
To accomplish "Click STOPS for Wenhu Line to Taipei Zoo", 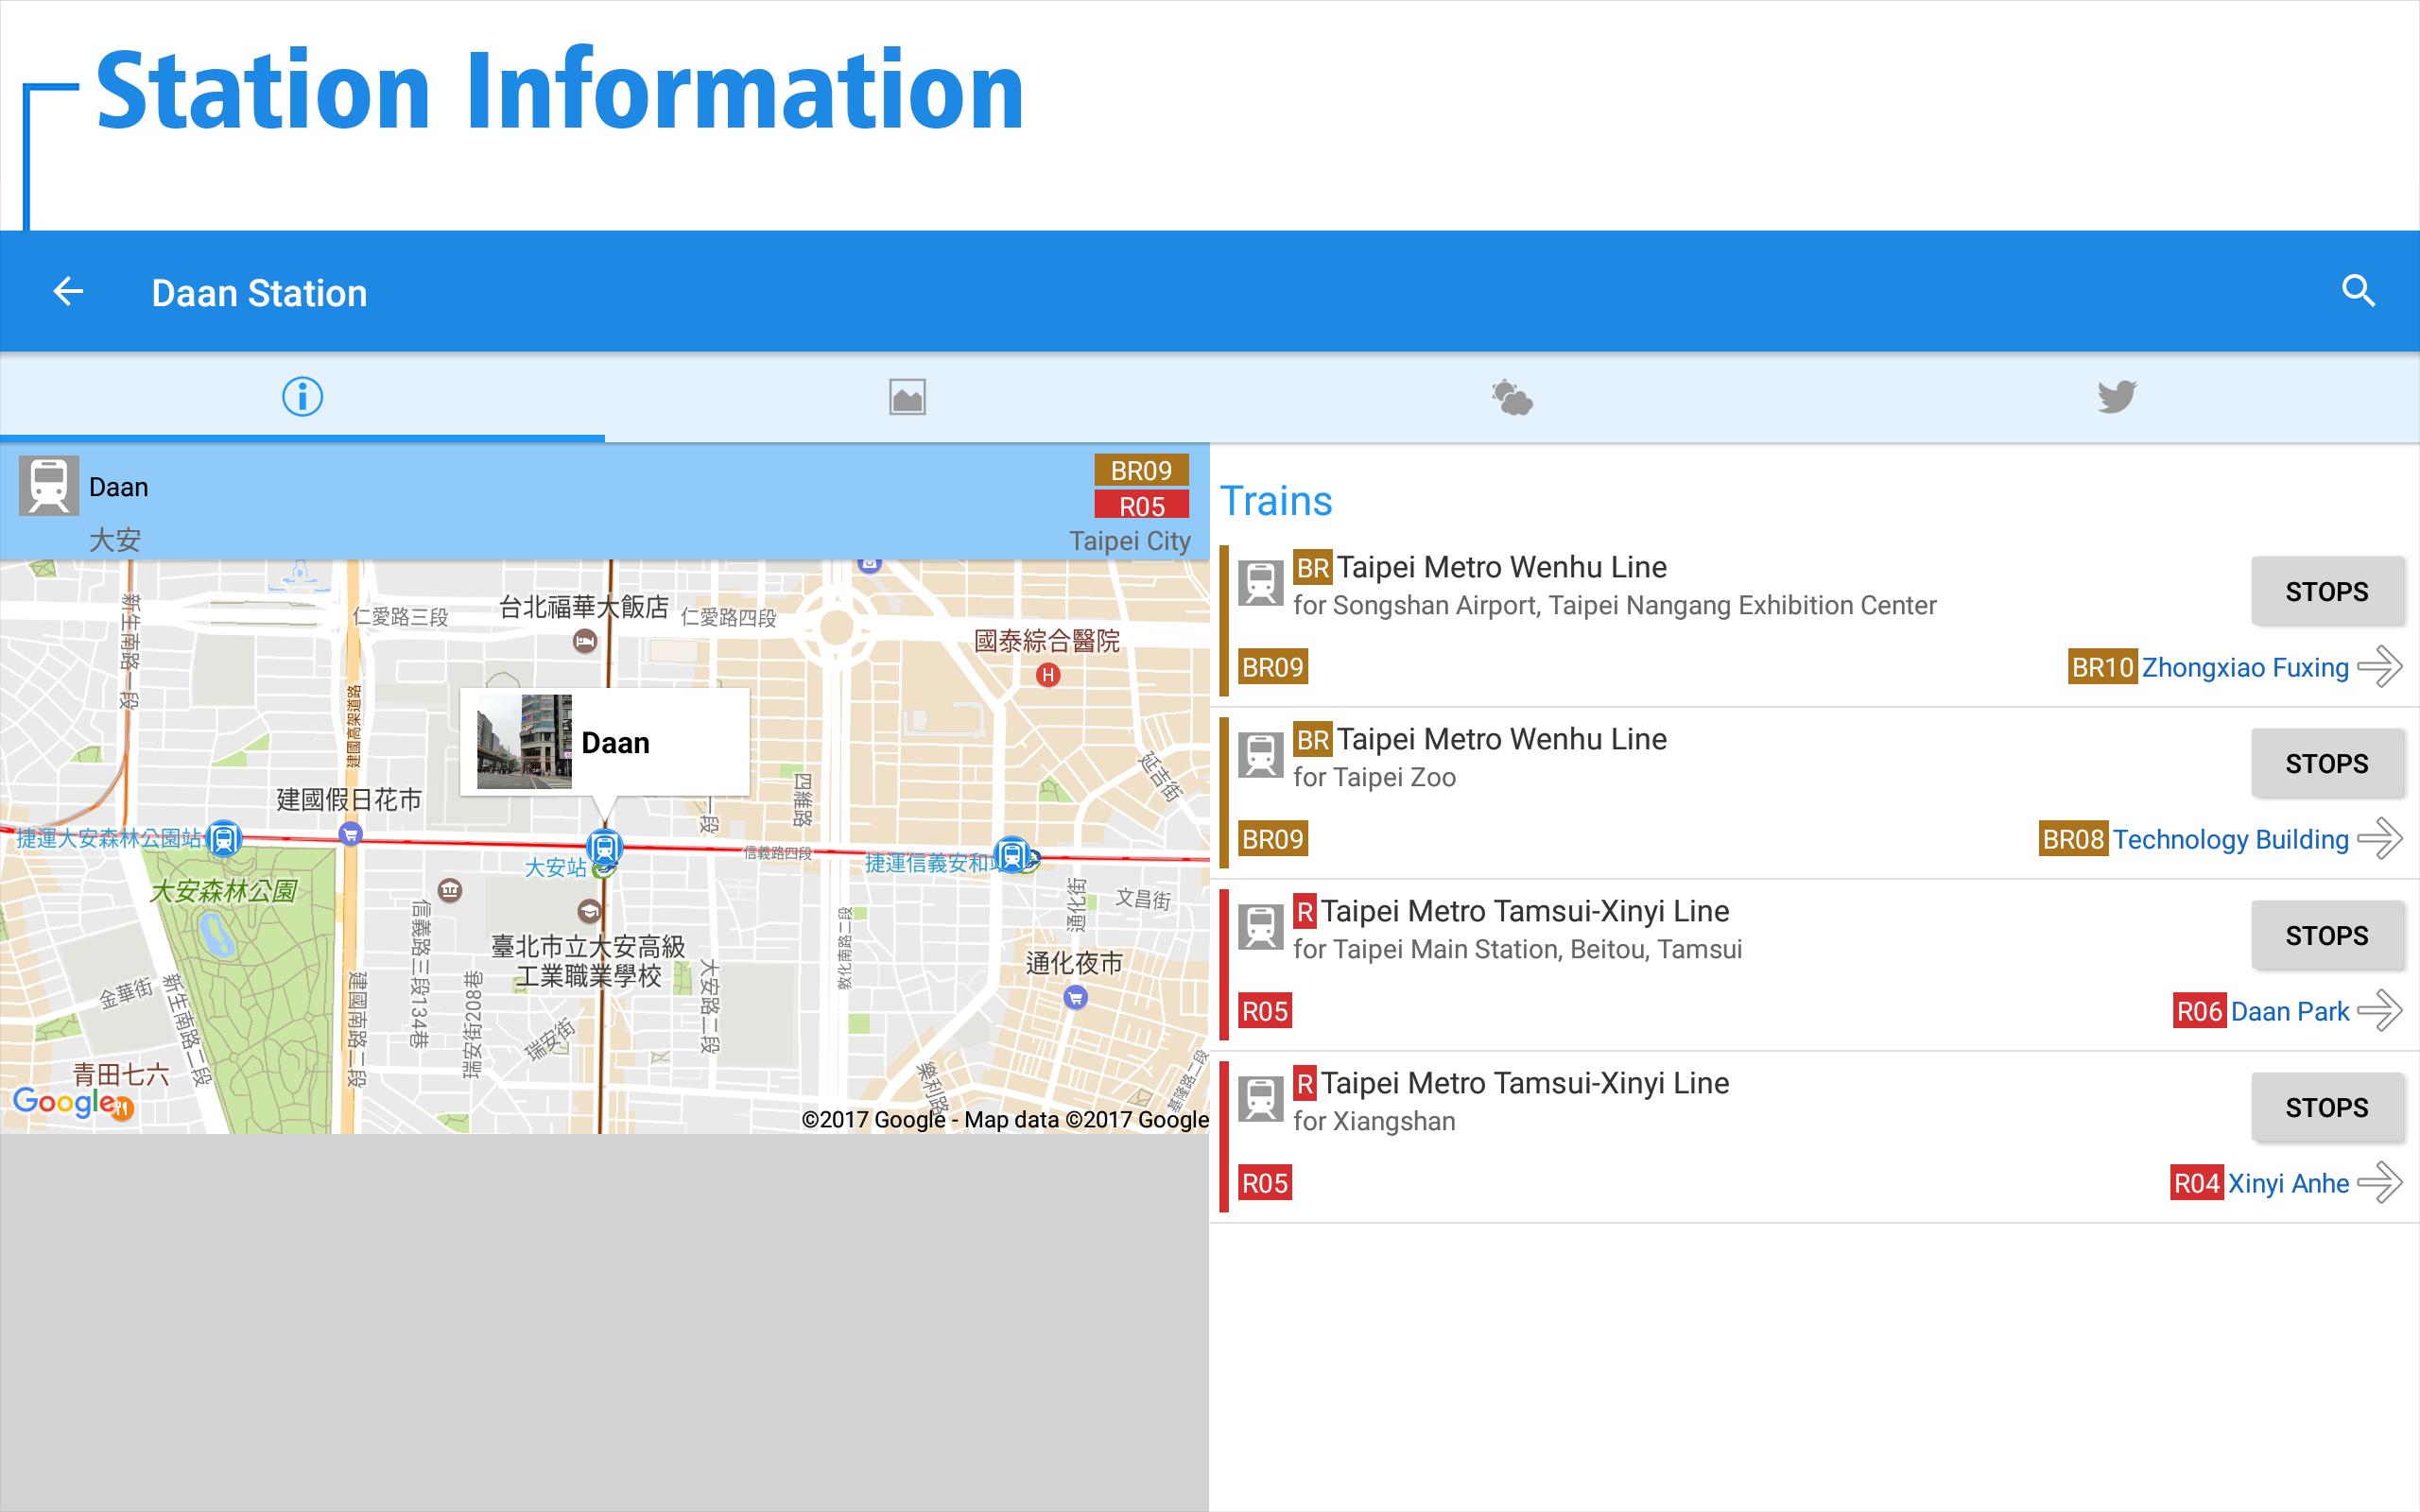I will pyautogui.click(x=2327, y=763).
